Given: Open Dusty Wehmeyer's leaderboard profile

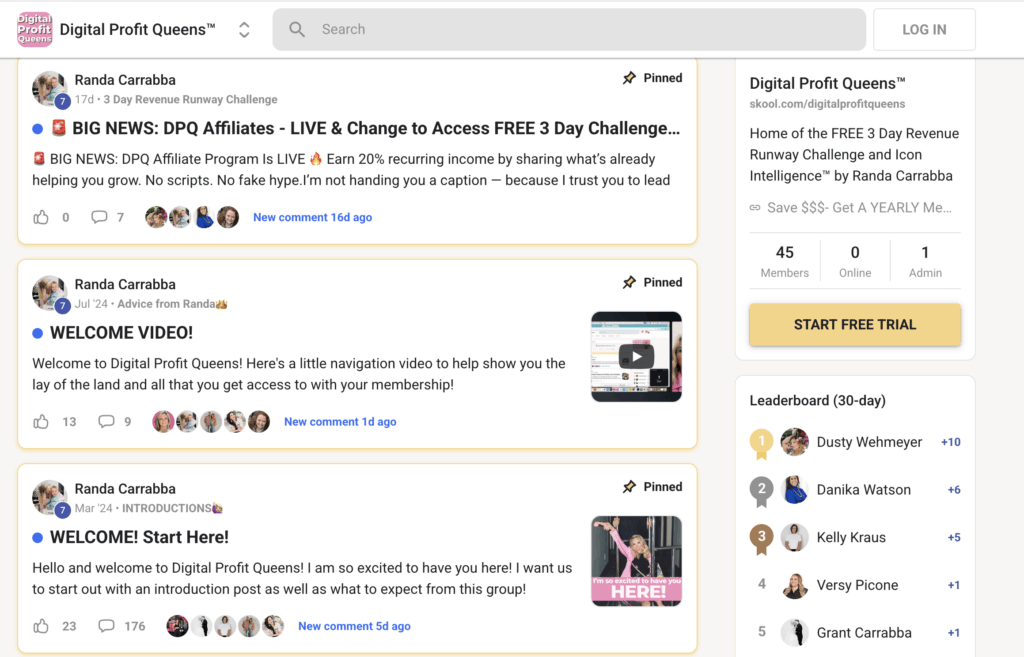Looking at the screenshot, I should pyautogui.click(x=869, y=442).
